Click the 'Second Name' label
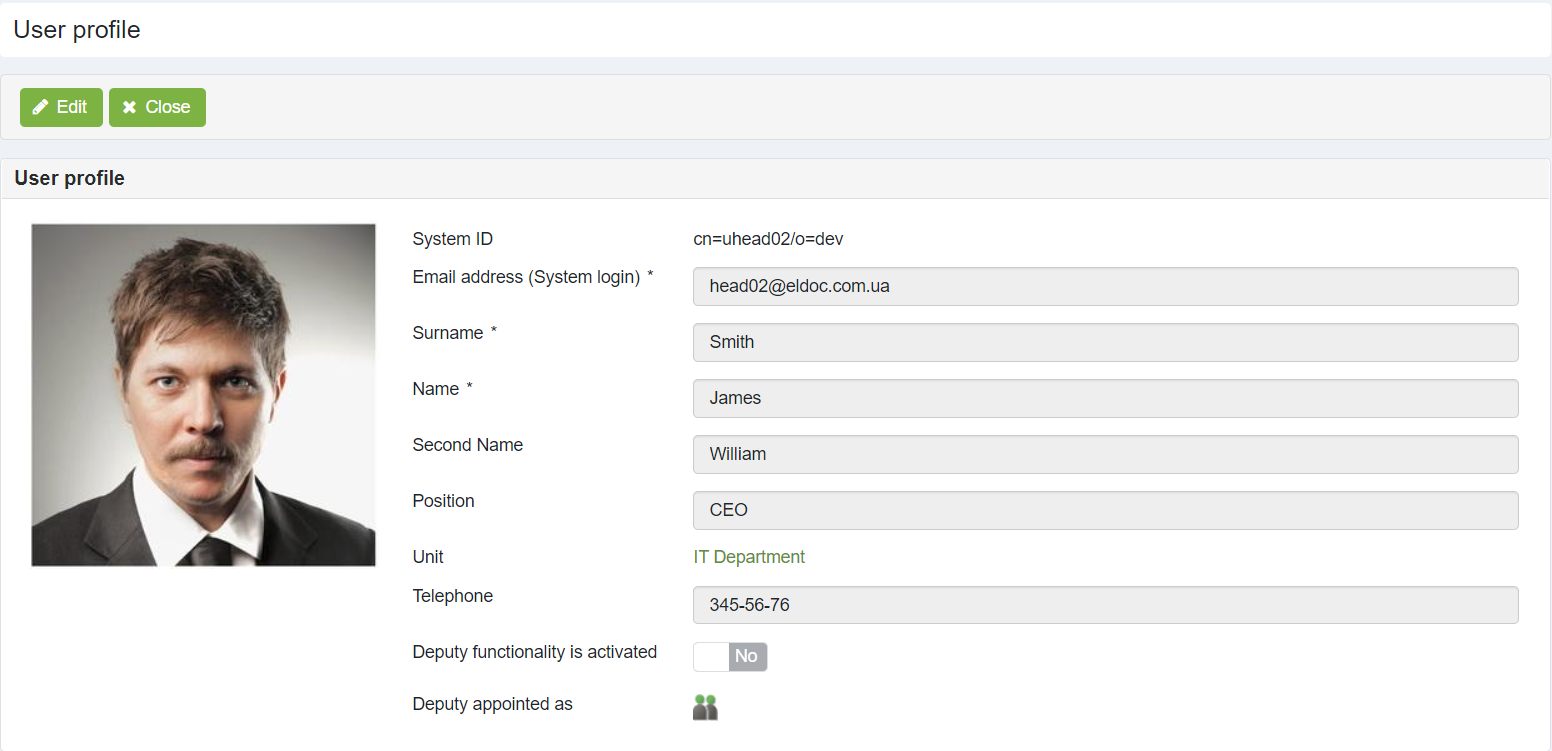Viewport: 1552px width, 751px height. (x=467, y=445)
